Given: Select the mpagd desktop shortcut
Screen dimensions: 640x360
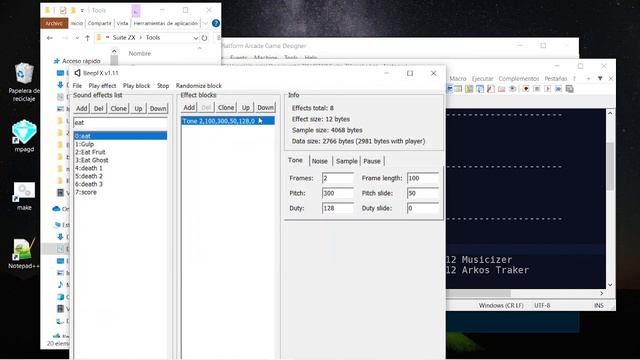Looking at the screenshot, I should 24,136.
